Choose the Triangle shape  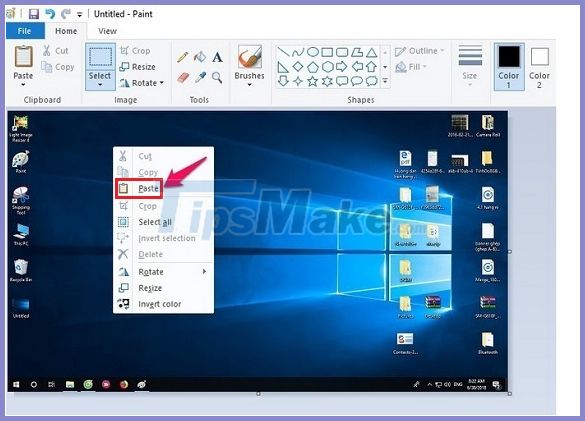pos(372,52)
